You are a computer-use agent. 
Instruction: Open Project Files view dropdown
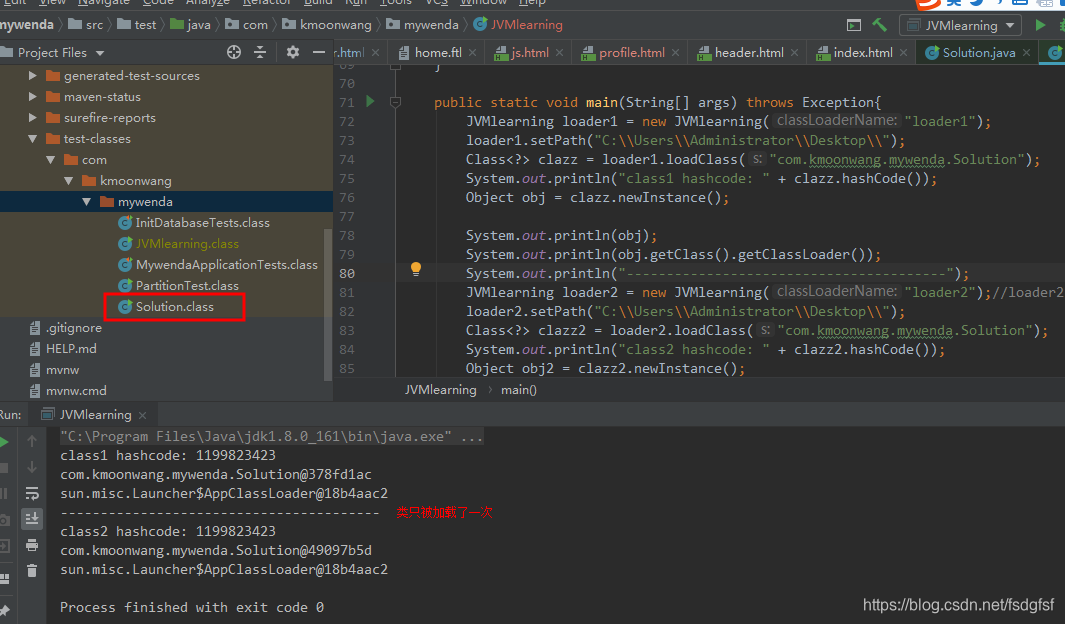[x=100, y=53]
